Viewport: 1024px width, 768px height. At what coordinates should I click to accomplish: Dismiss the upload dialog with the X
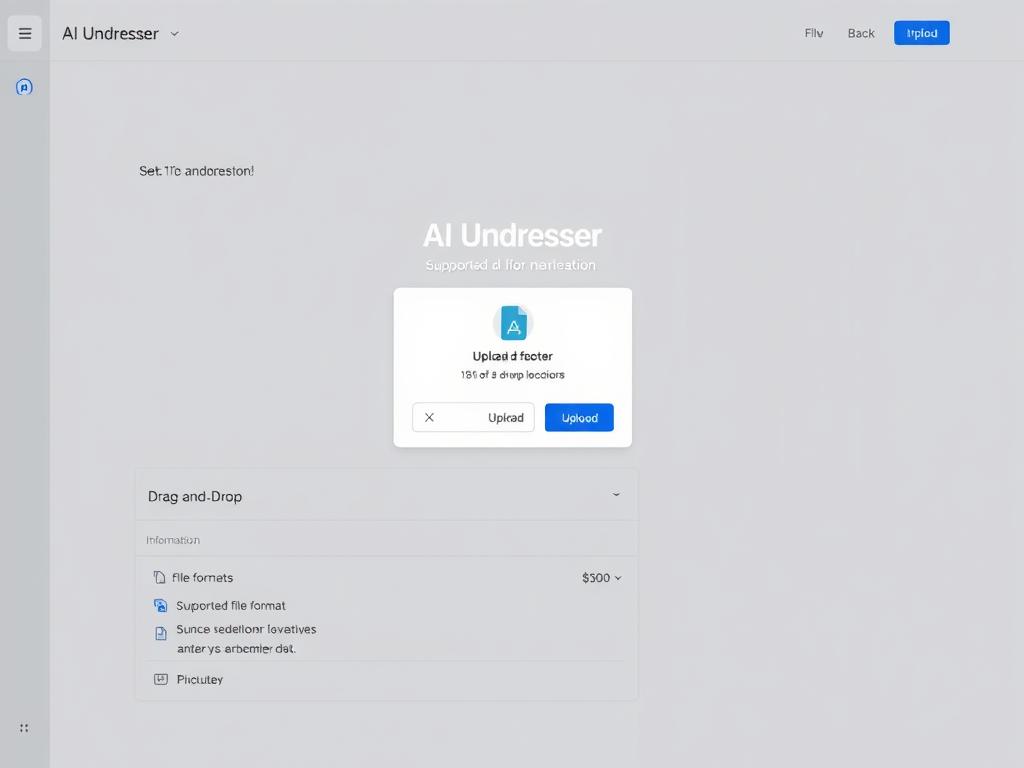click(430, 417)
